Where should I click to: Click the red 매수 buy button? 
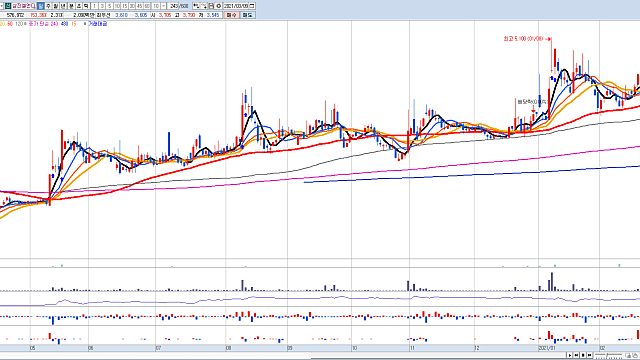pyautogui.click(x=232, y=15)
